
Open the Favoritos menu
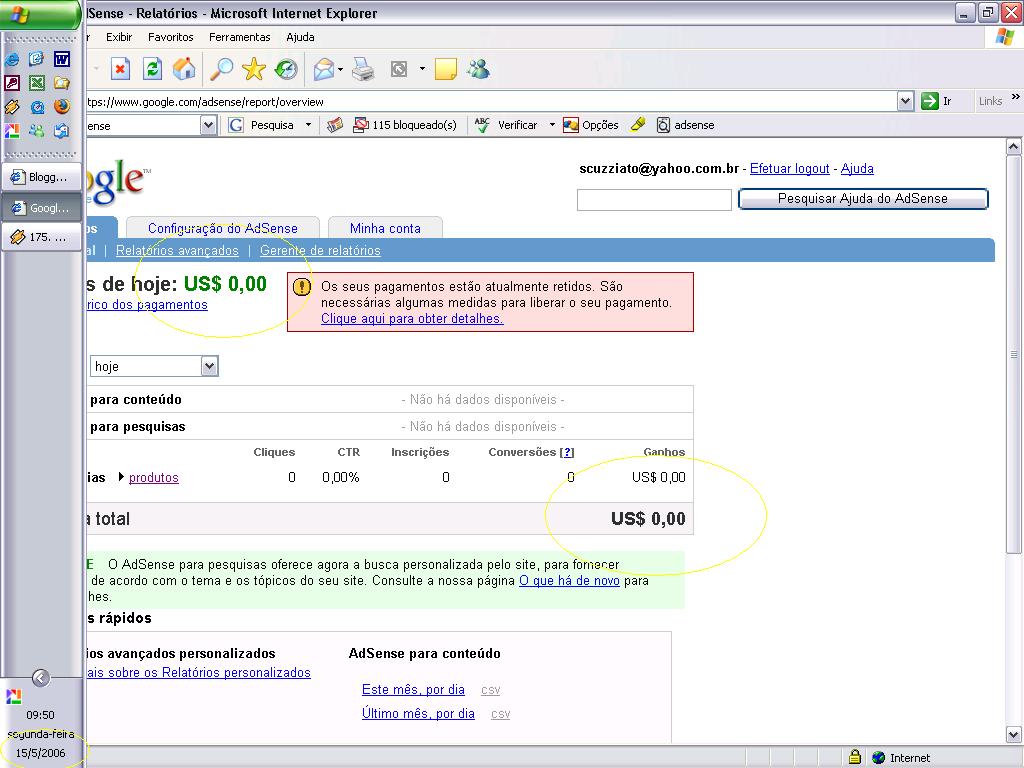coord(170,37)
